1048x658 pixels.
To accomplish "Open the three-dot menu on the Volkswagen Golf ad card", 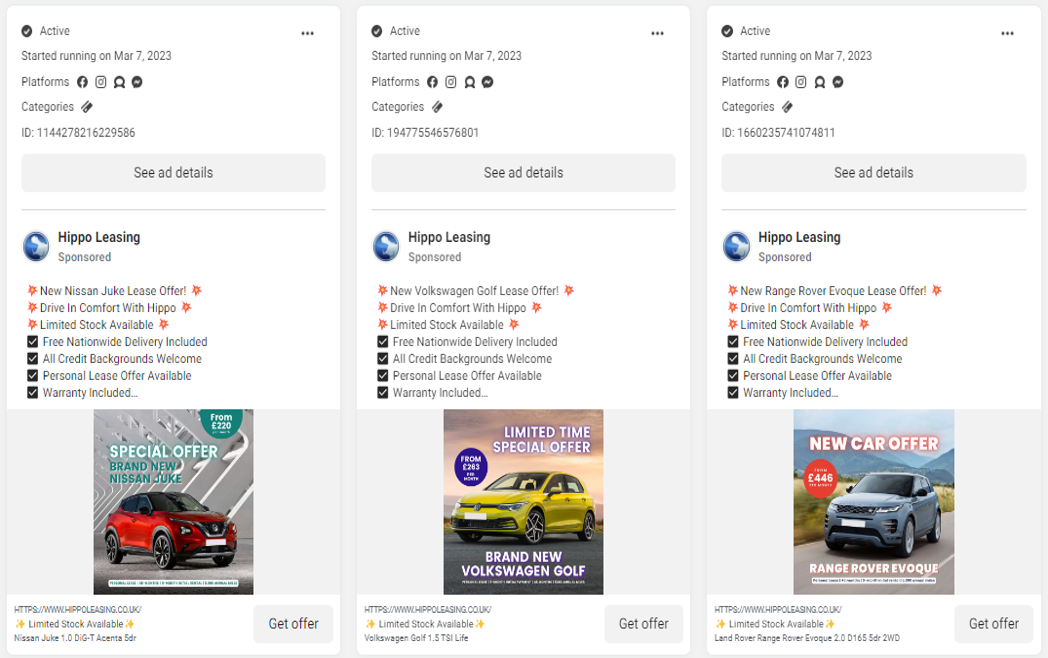I will pyautogui.click(x=658, y=33).
